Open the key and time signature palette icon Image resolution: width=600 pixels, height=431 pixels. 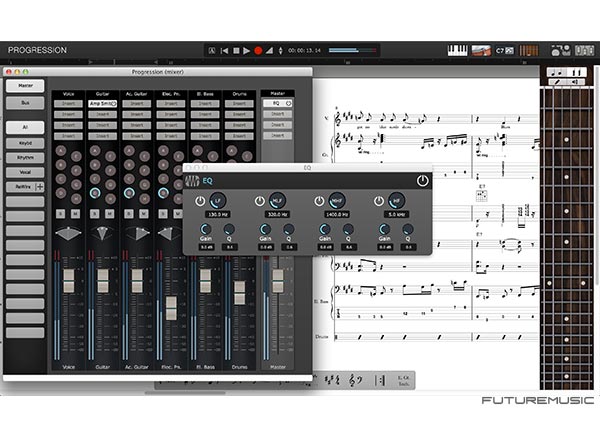[x=332, y=380]
